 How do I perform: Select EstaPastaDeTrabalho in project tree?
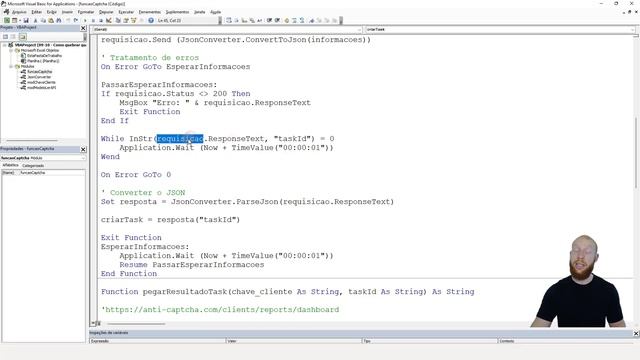[x=44, y=56]
